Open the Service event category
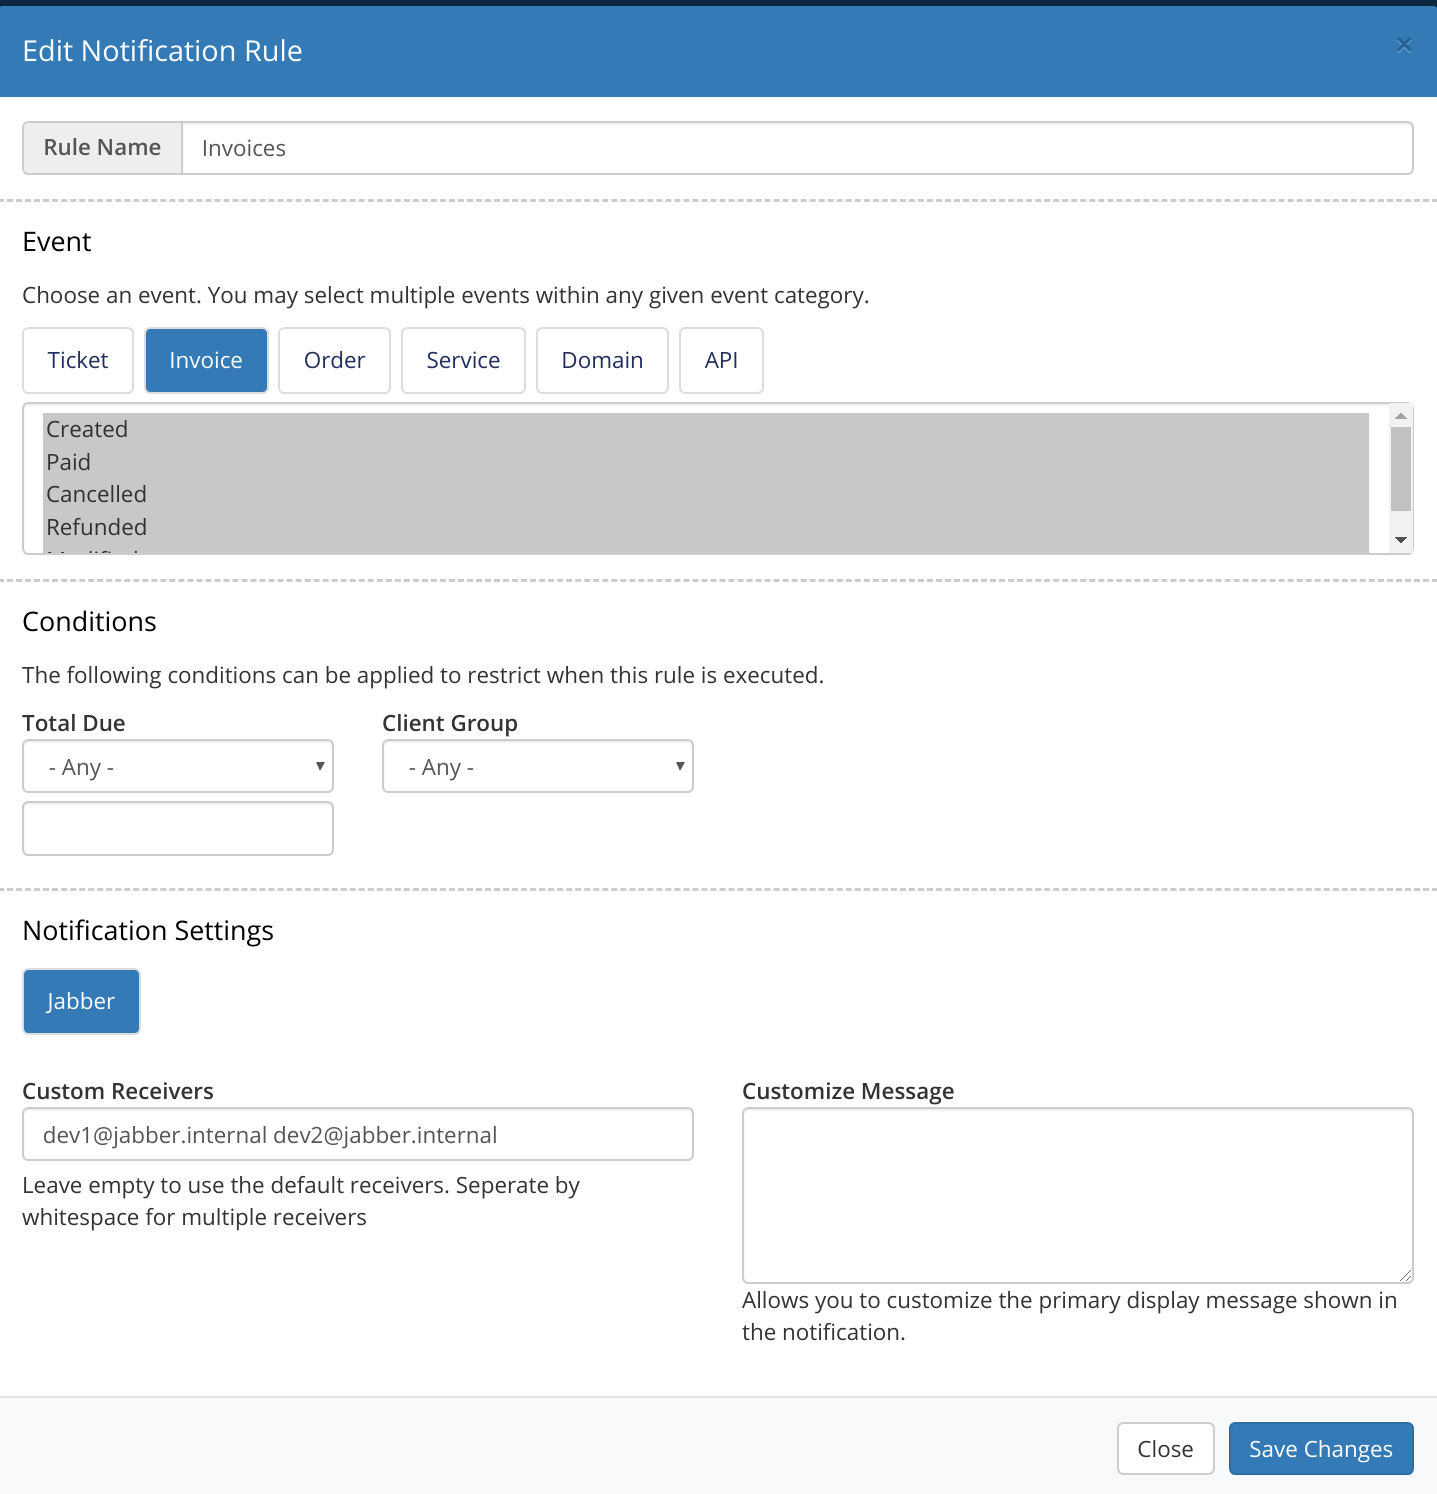The width and height of the screenshot is (1437, 1494). [x=463, y=360]
